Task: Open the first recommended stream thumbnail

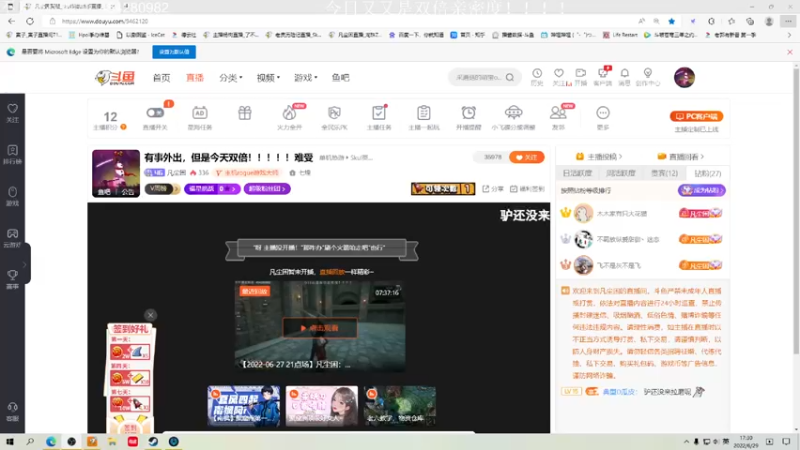Action: pos(244,406)
